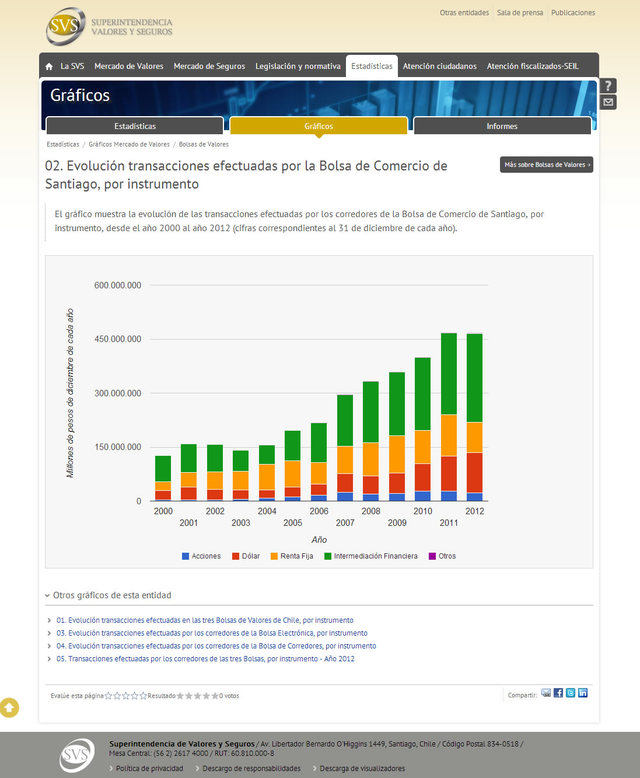Collapse 'Otros gráficos de esta entidad' section

108,595
